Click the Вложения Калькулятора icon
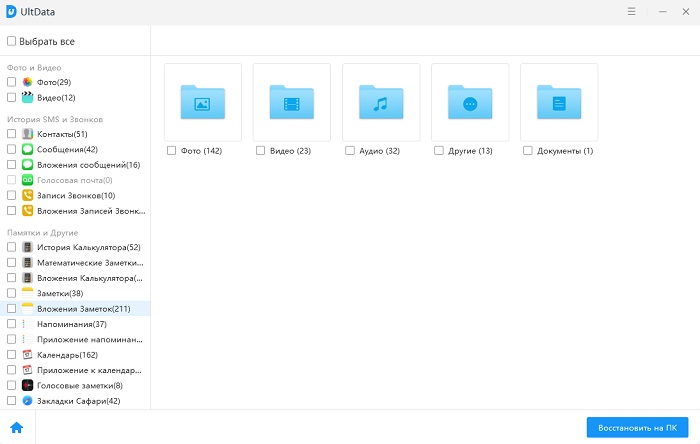Image resolution: width=700 pixels, height=444 pixels. pos(28,278)
